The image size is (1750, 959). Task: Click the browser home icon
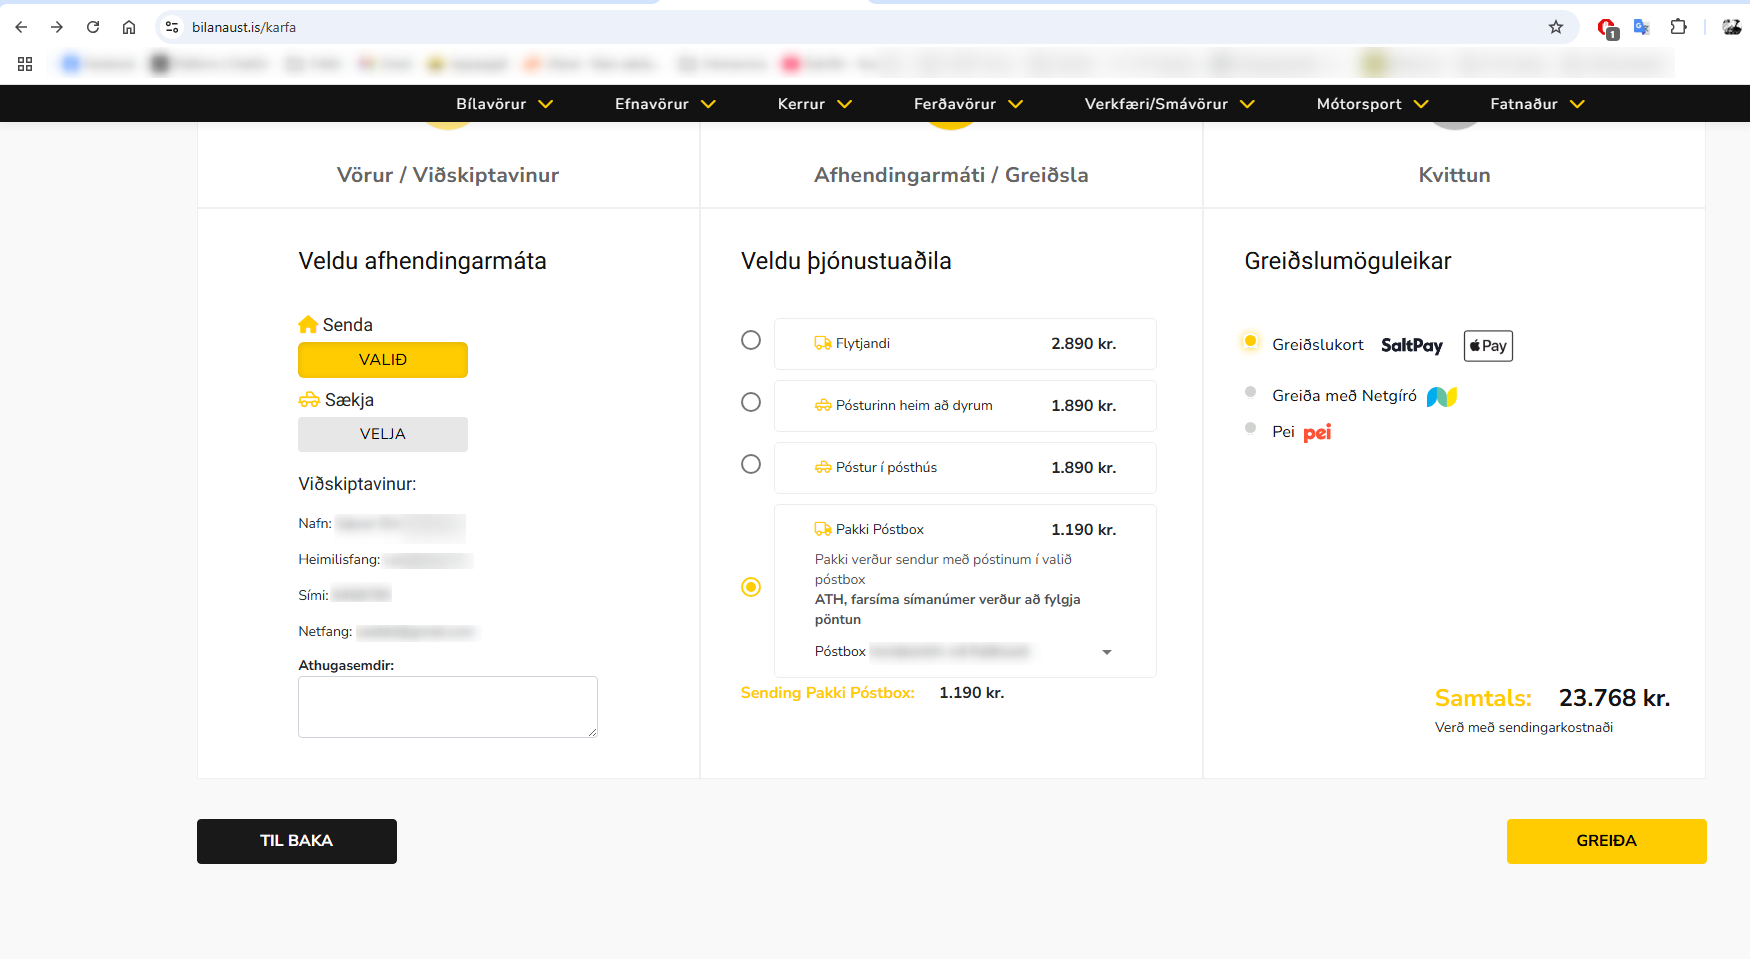tap(129, 27)
